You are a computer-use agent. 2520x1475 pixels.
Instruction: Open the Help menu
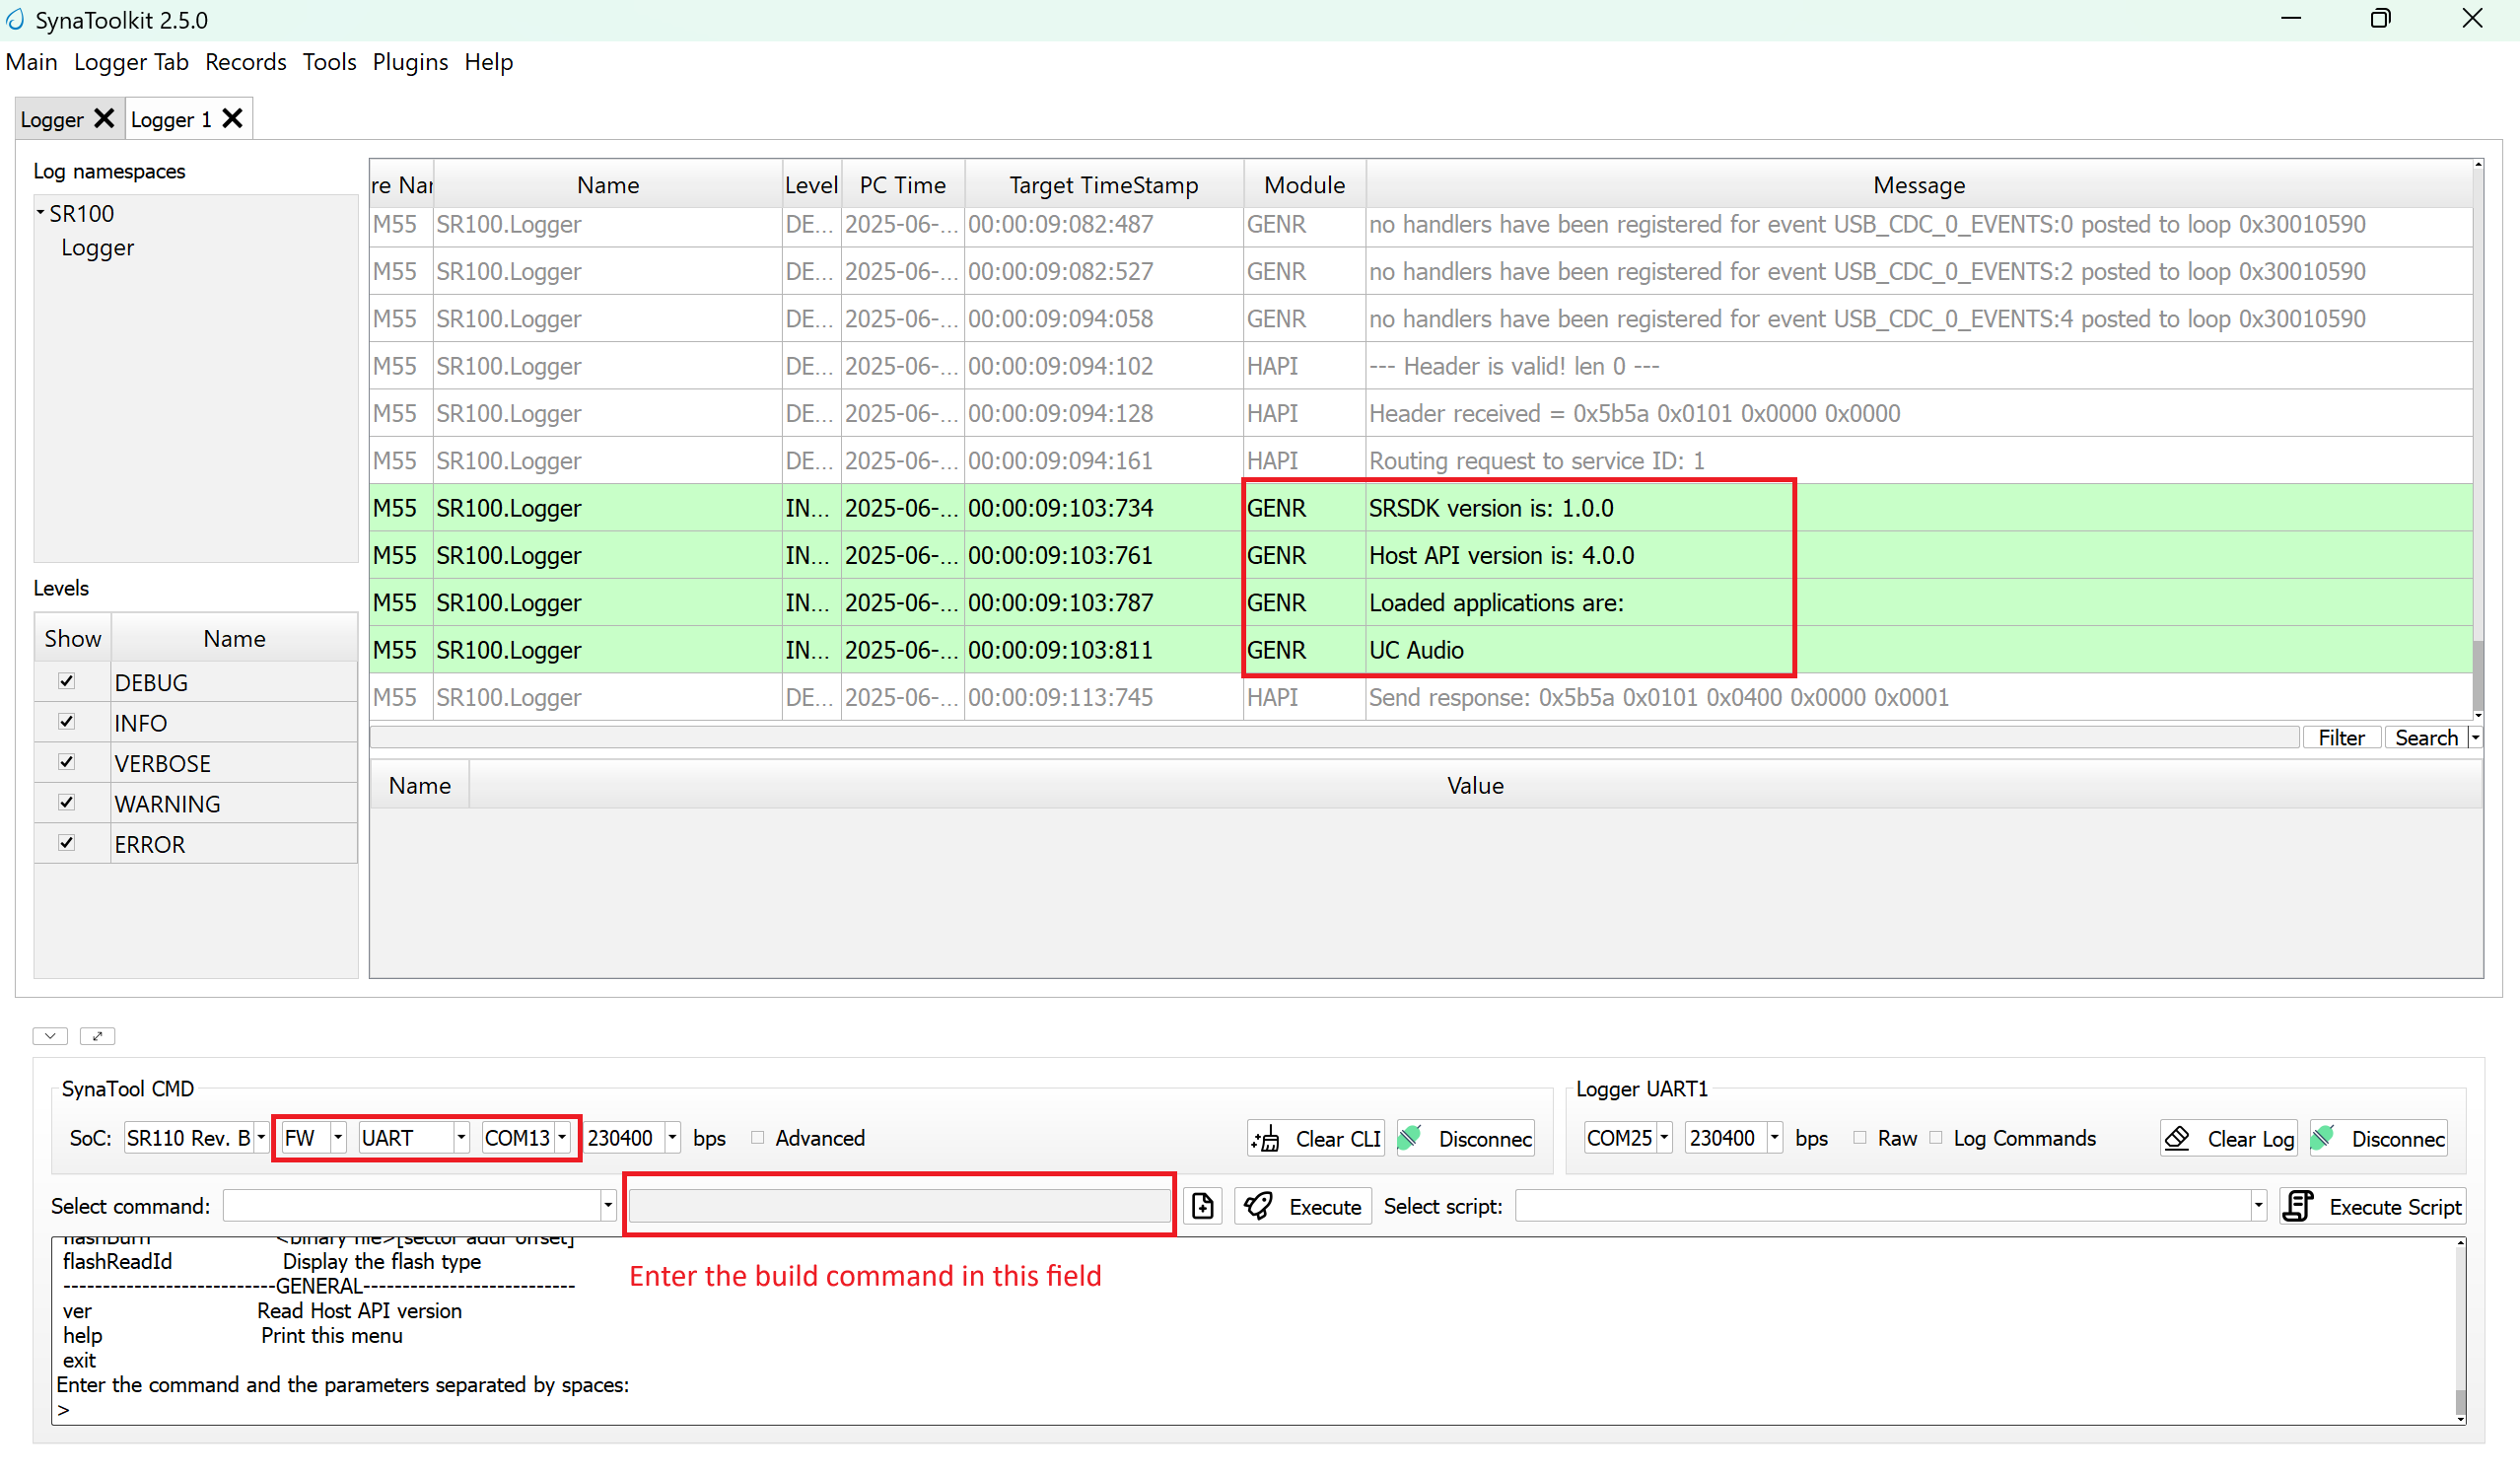(489, 62)
